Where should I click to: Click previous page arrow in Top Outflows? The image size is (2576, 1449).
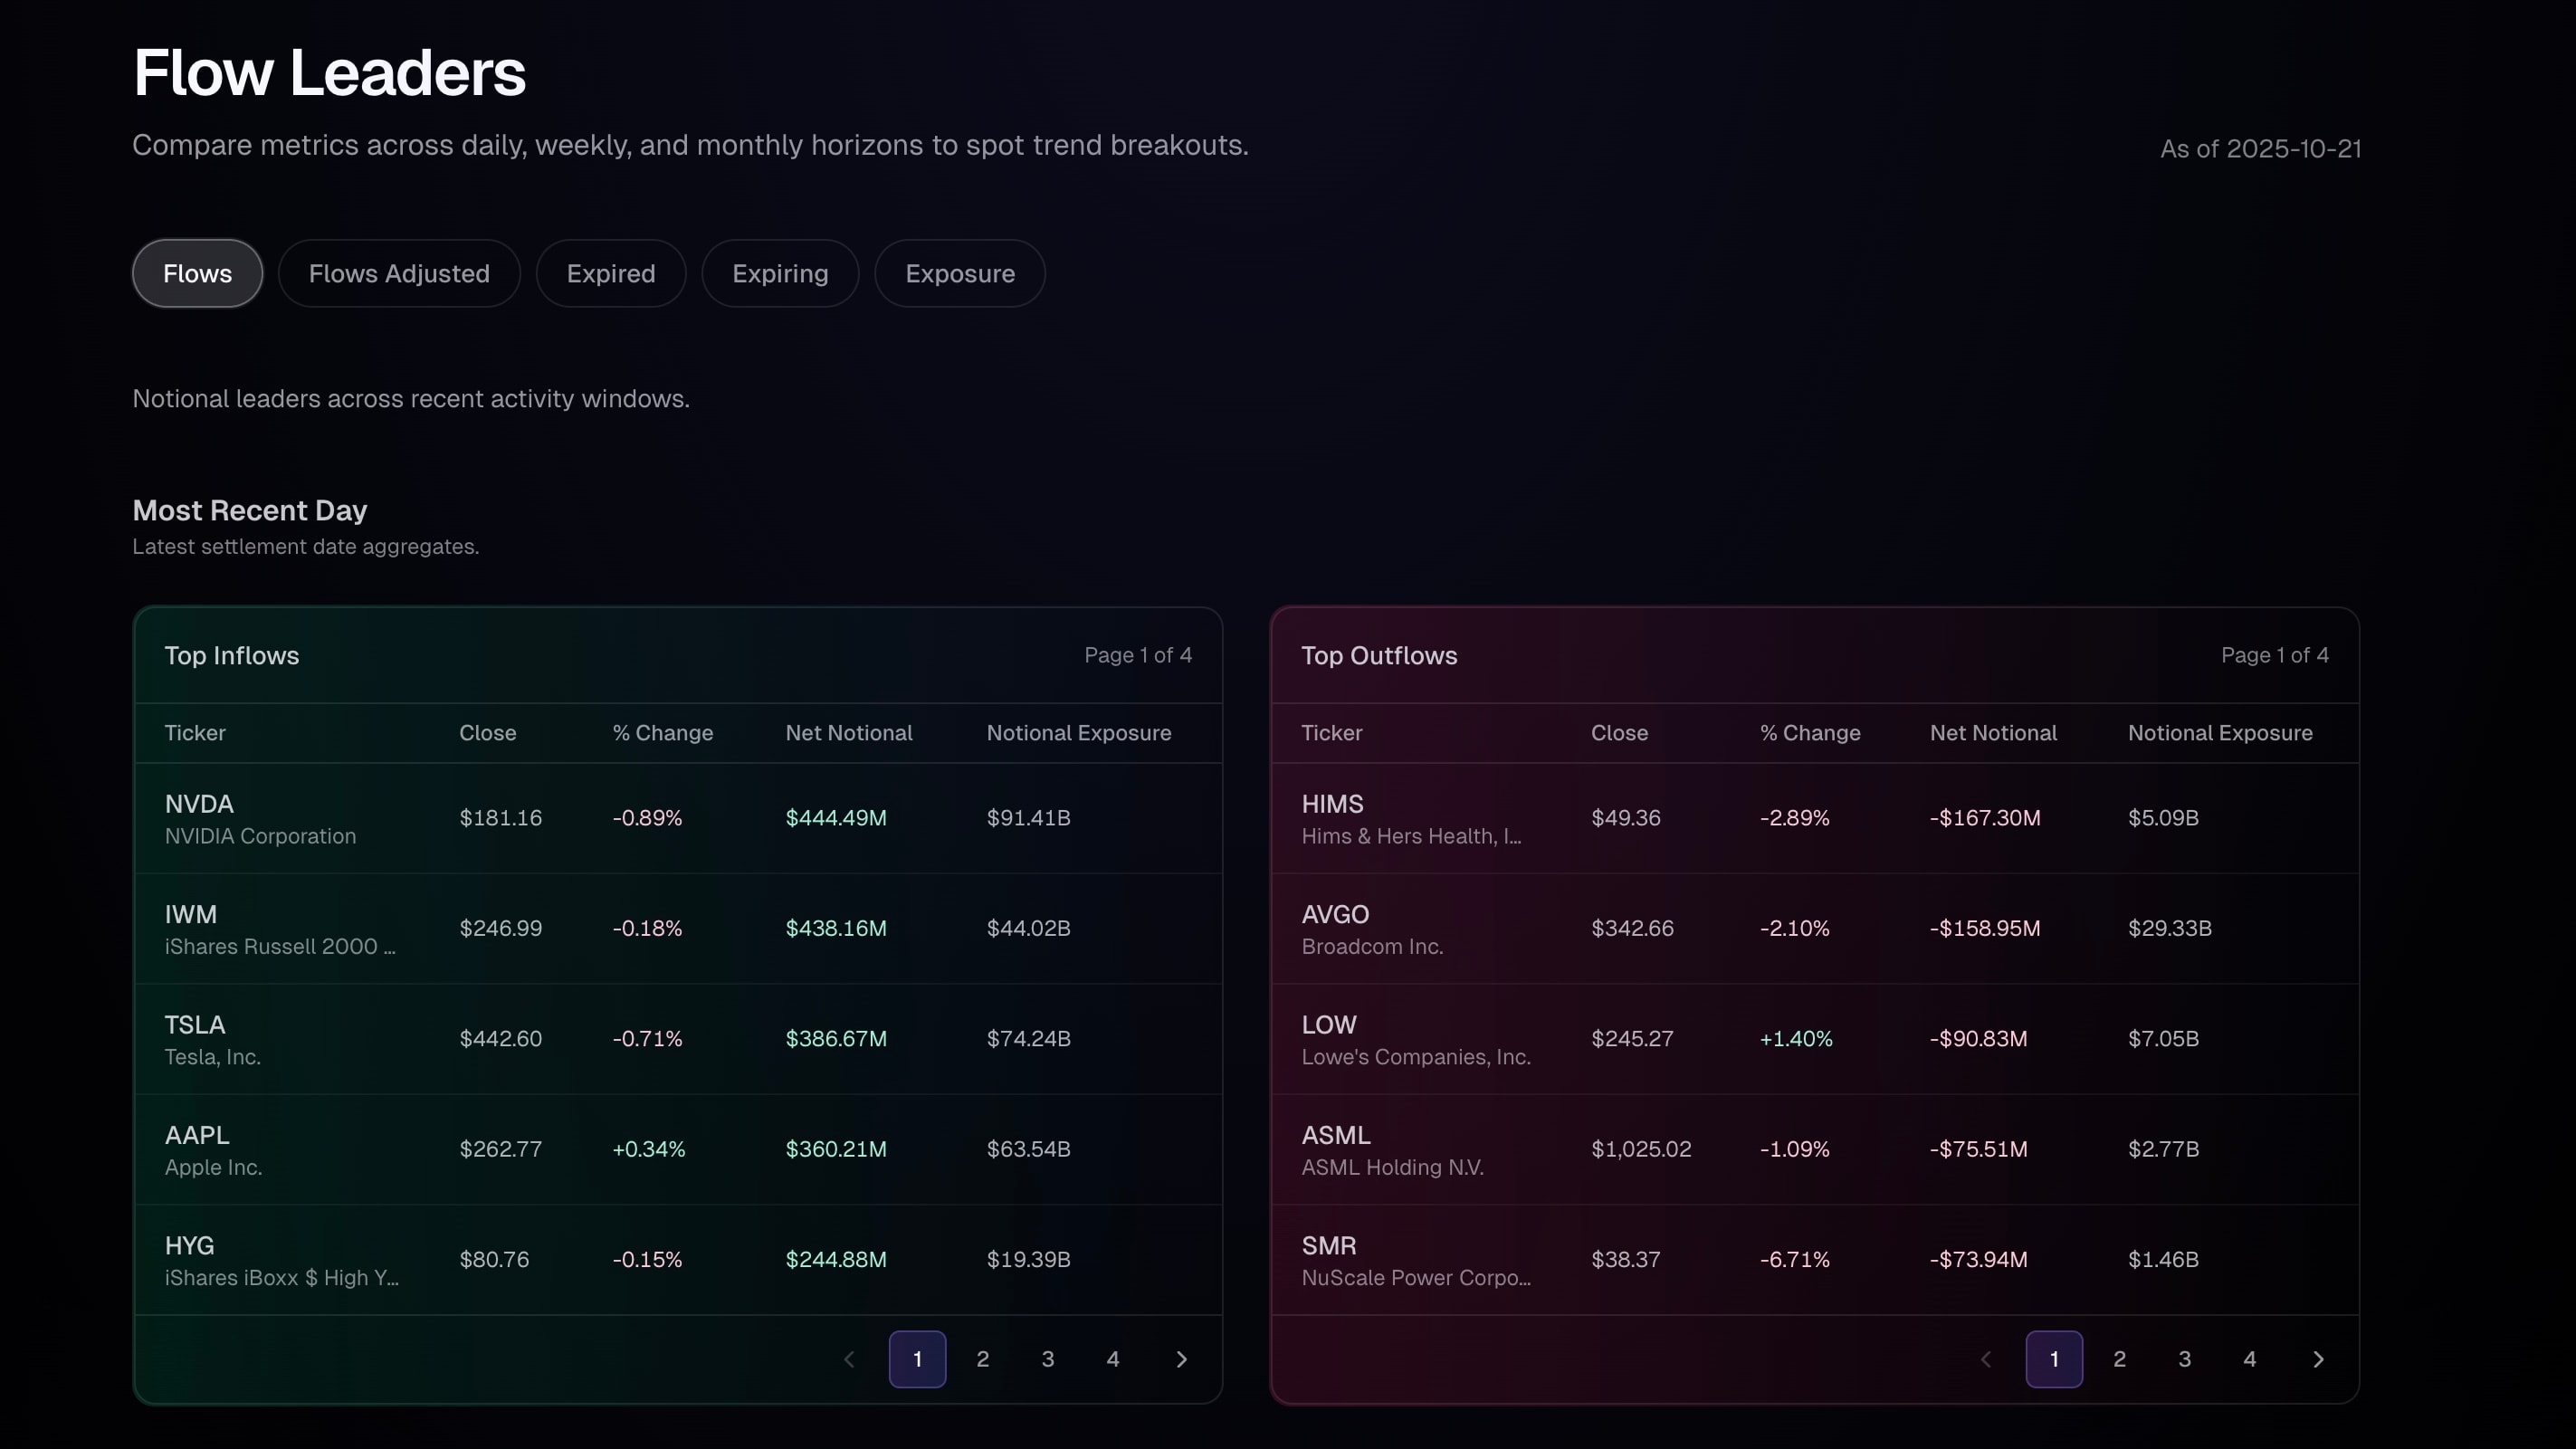pyautogui.click(x=1986, y=1359)
